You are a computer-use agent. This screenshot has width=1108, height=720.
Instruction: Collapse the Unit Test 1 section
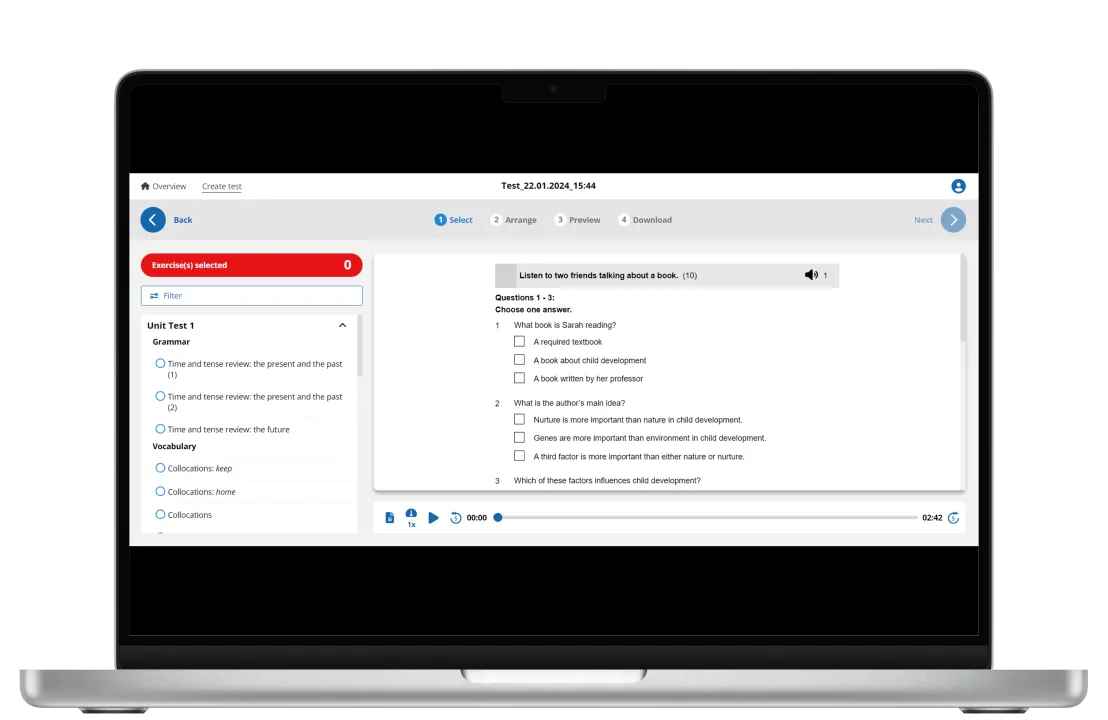[x=342, y=326]
